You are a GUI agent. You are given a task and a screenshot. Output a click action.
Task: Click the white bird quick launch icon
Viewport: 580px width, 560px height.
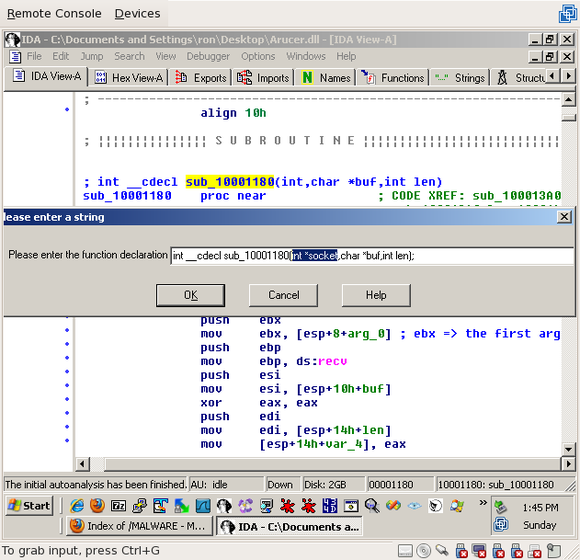tap(435, 505)
